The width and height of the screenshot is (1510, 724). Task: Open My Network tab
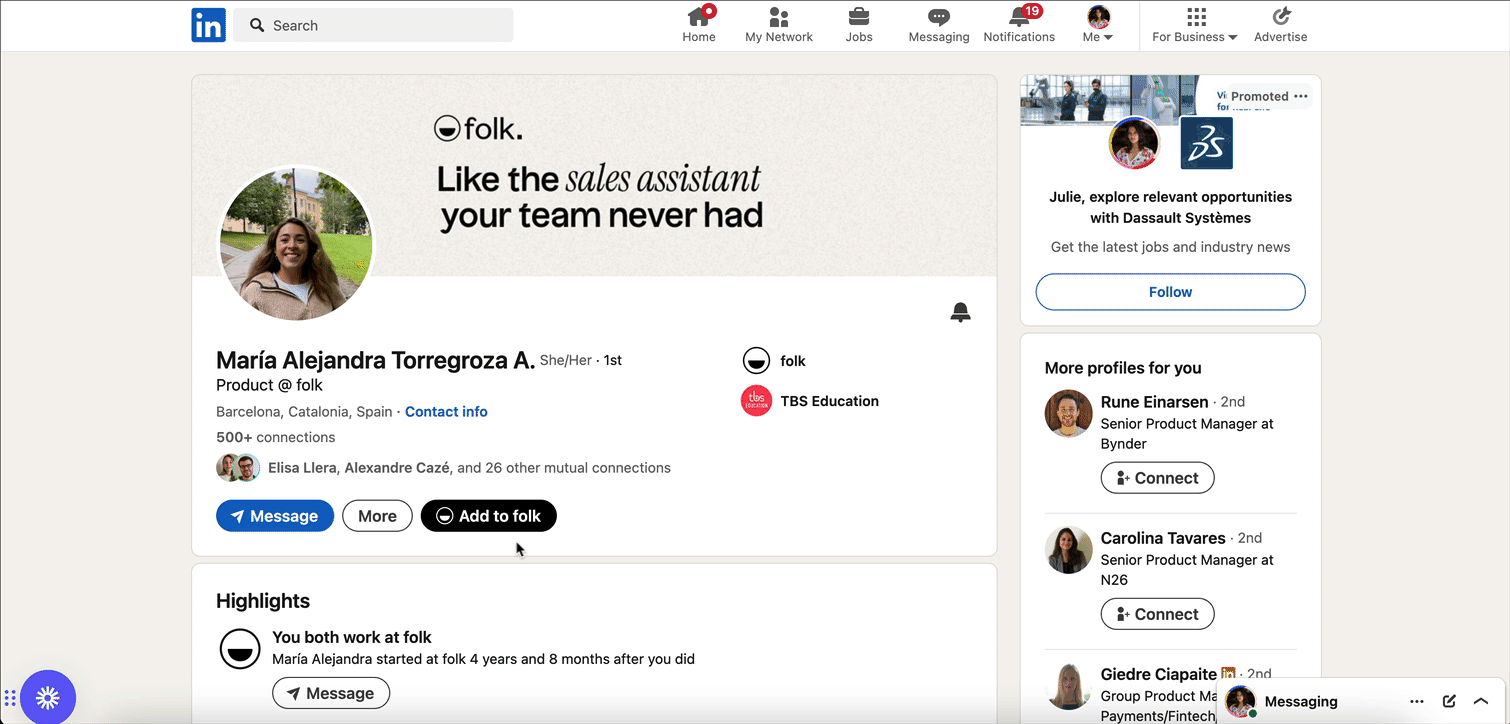(779, 25)
